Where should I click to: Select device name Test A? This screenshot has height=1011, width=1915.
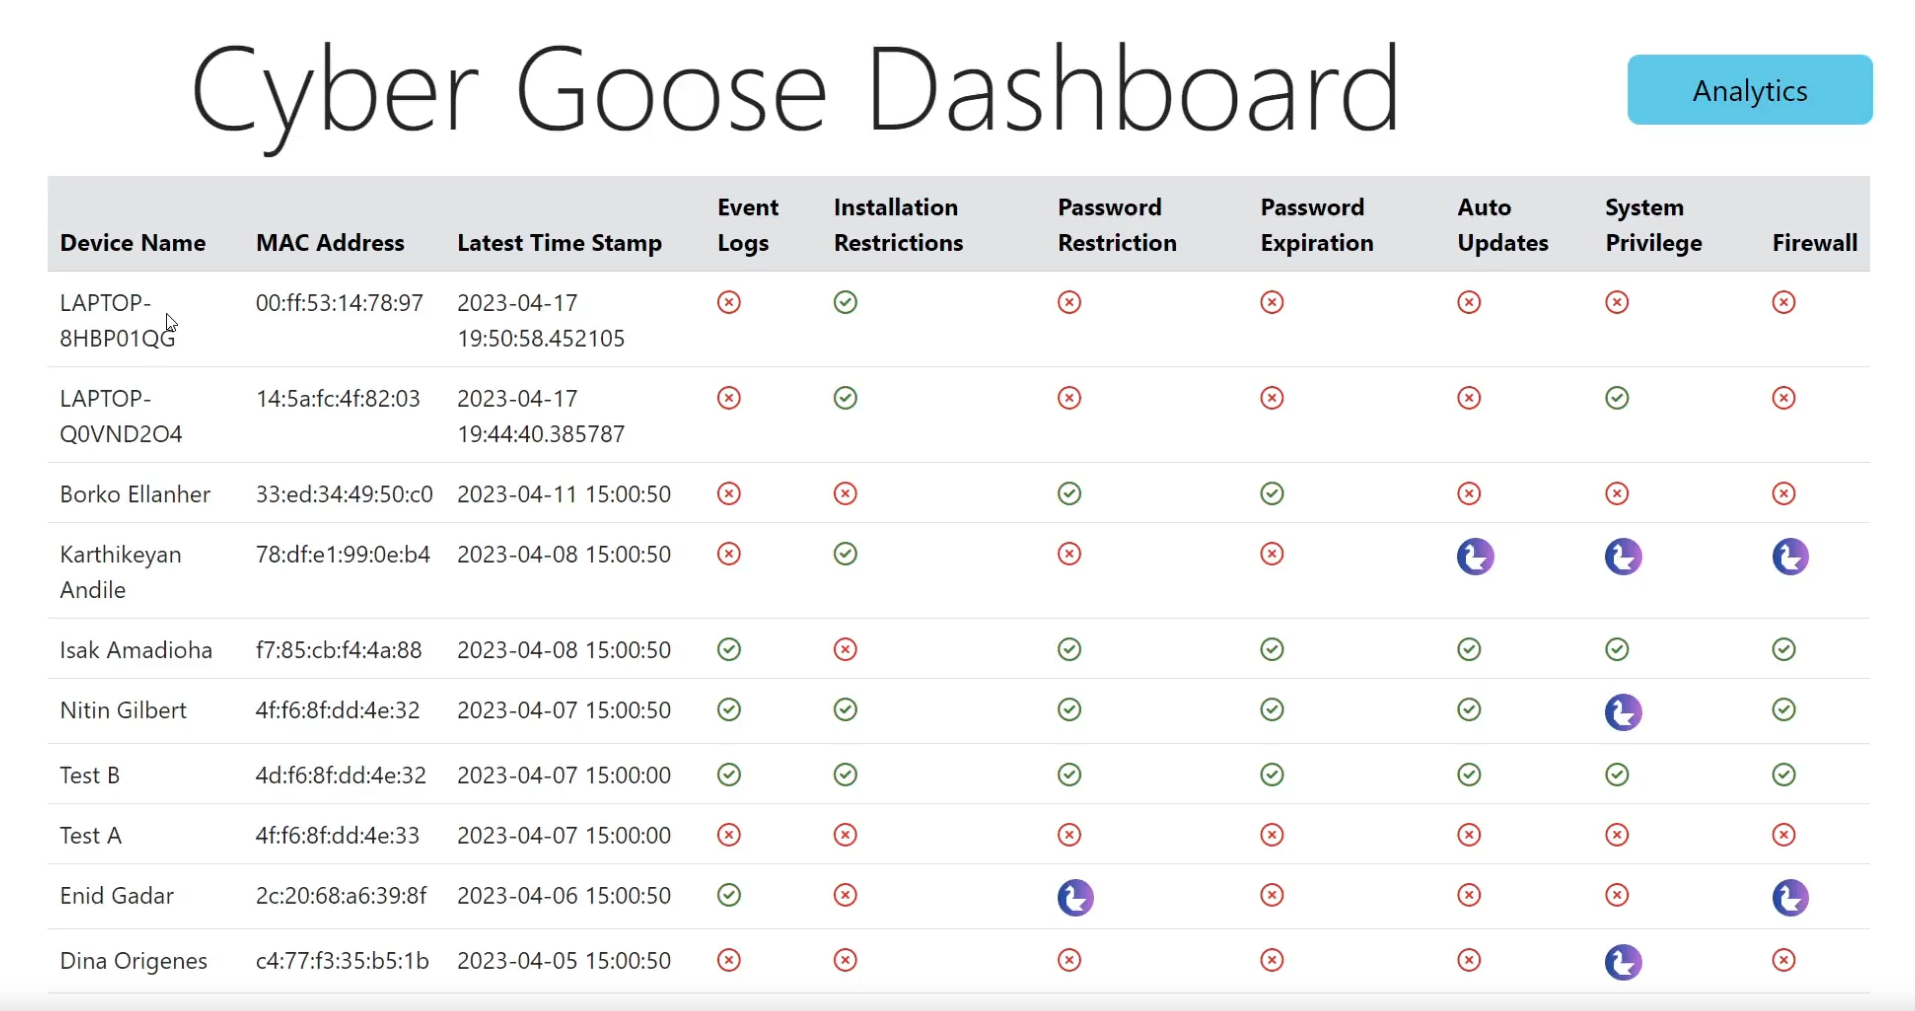[x=91, y=835]
